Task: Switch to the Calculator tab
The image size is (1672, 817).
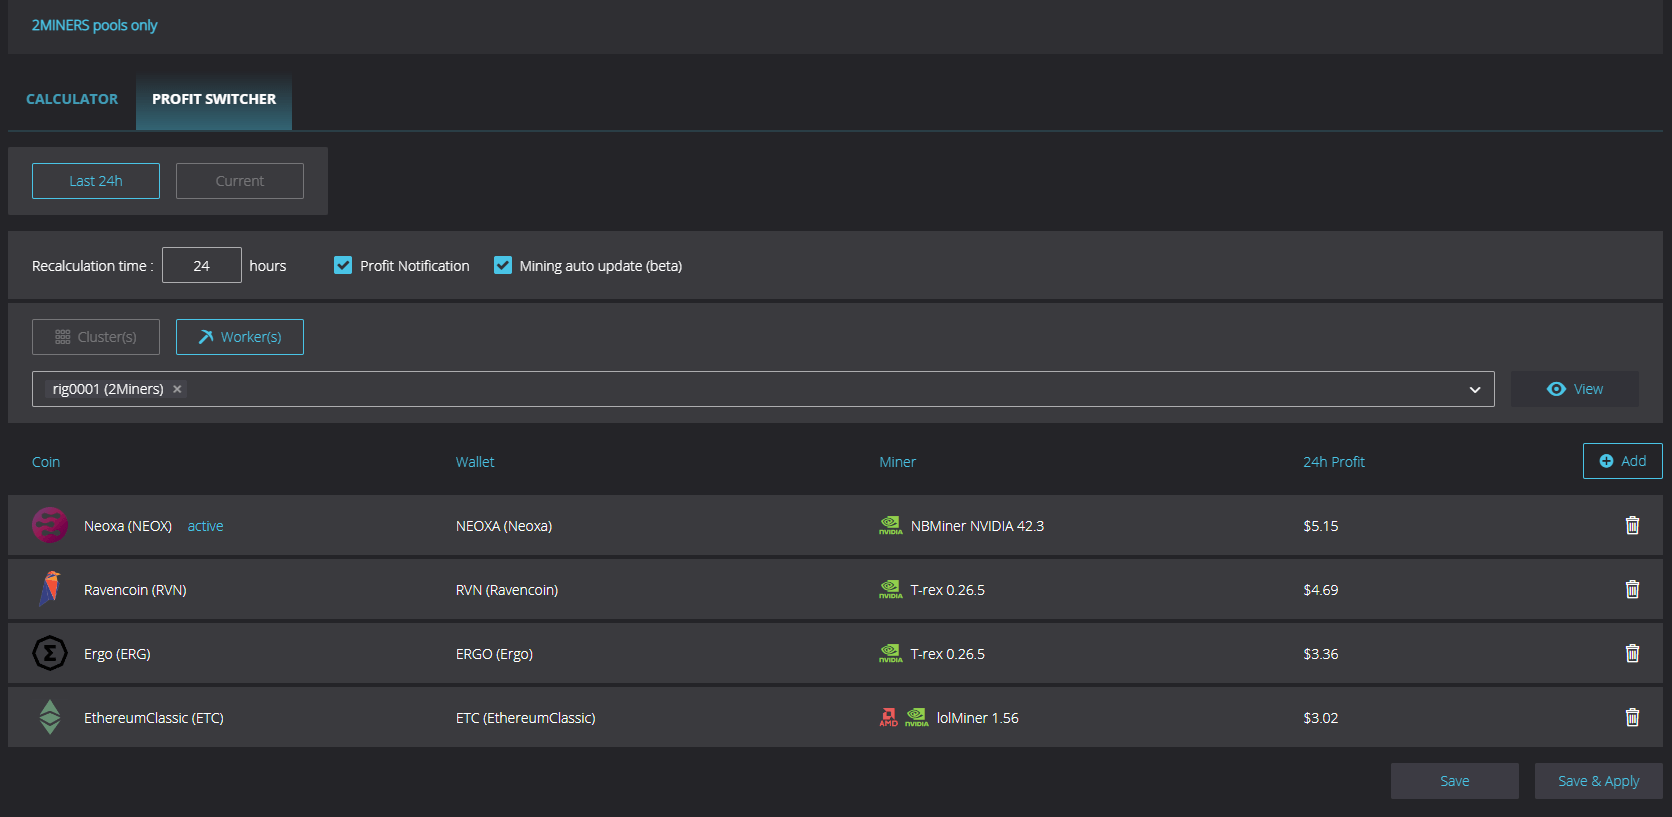Action: 72,99
